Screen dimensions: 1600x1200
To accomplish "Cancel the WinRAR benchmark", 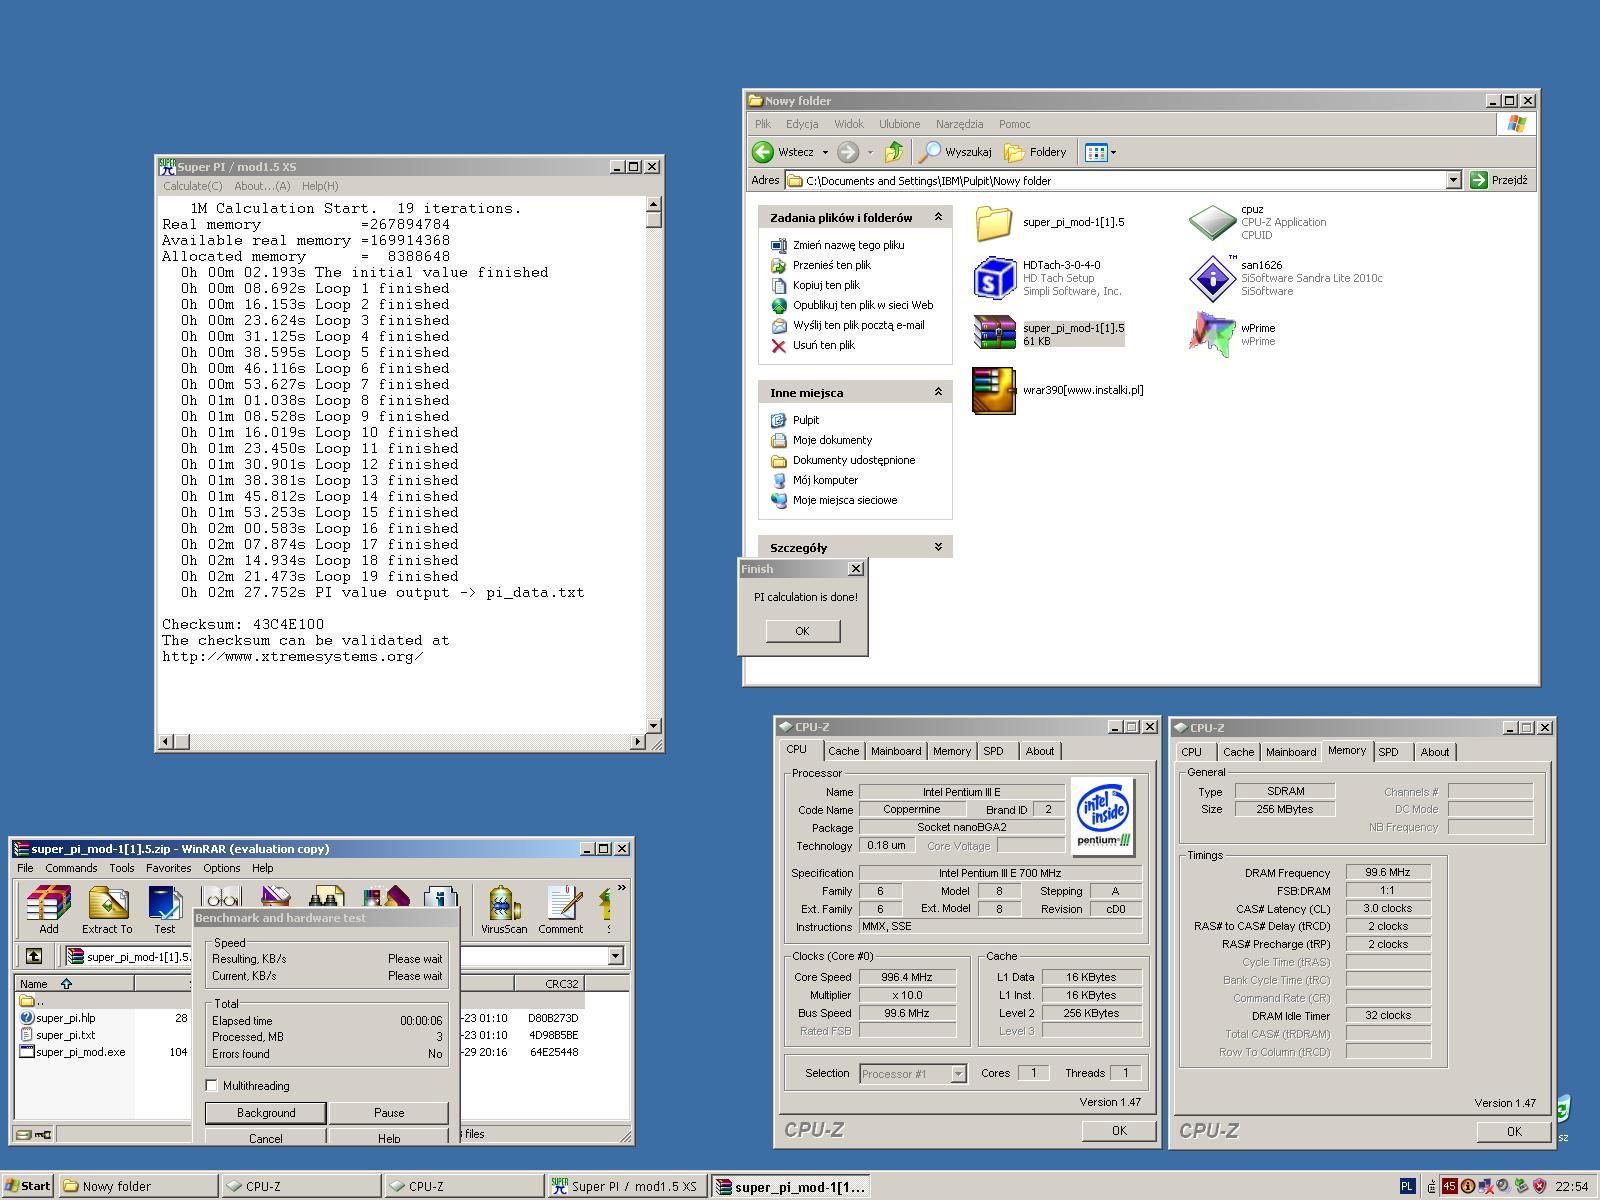I will click(x=265, y=1137).
